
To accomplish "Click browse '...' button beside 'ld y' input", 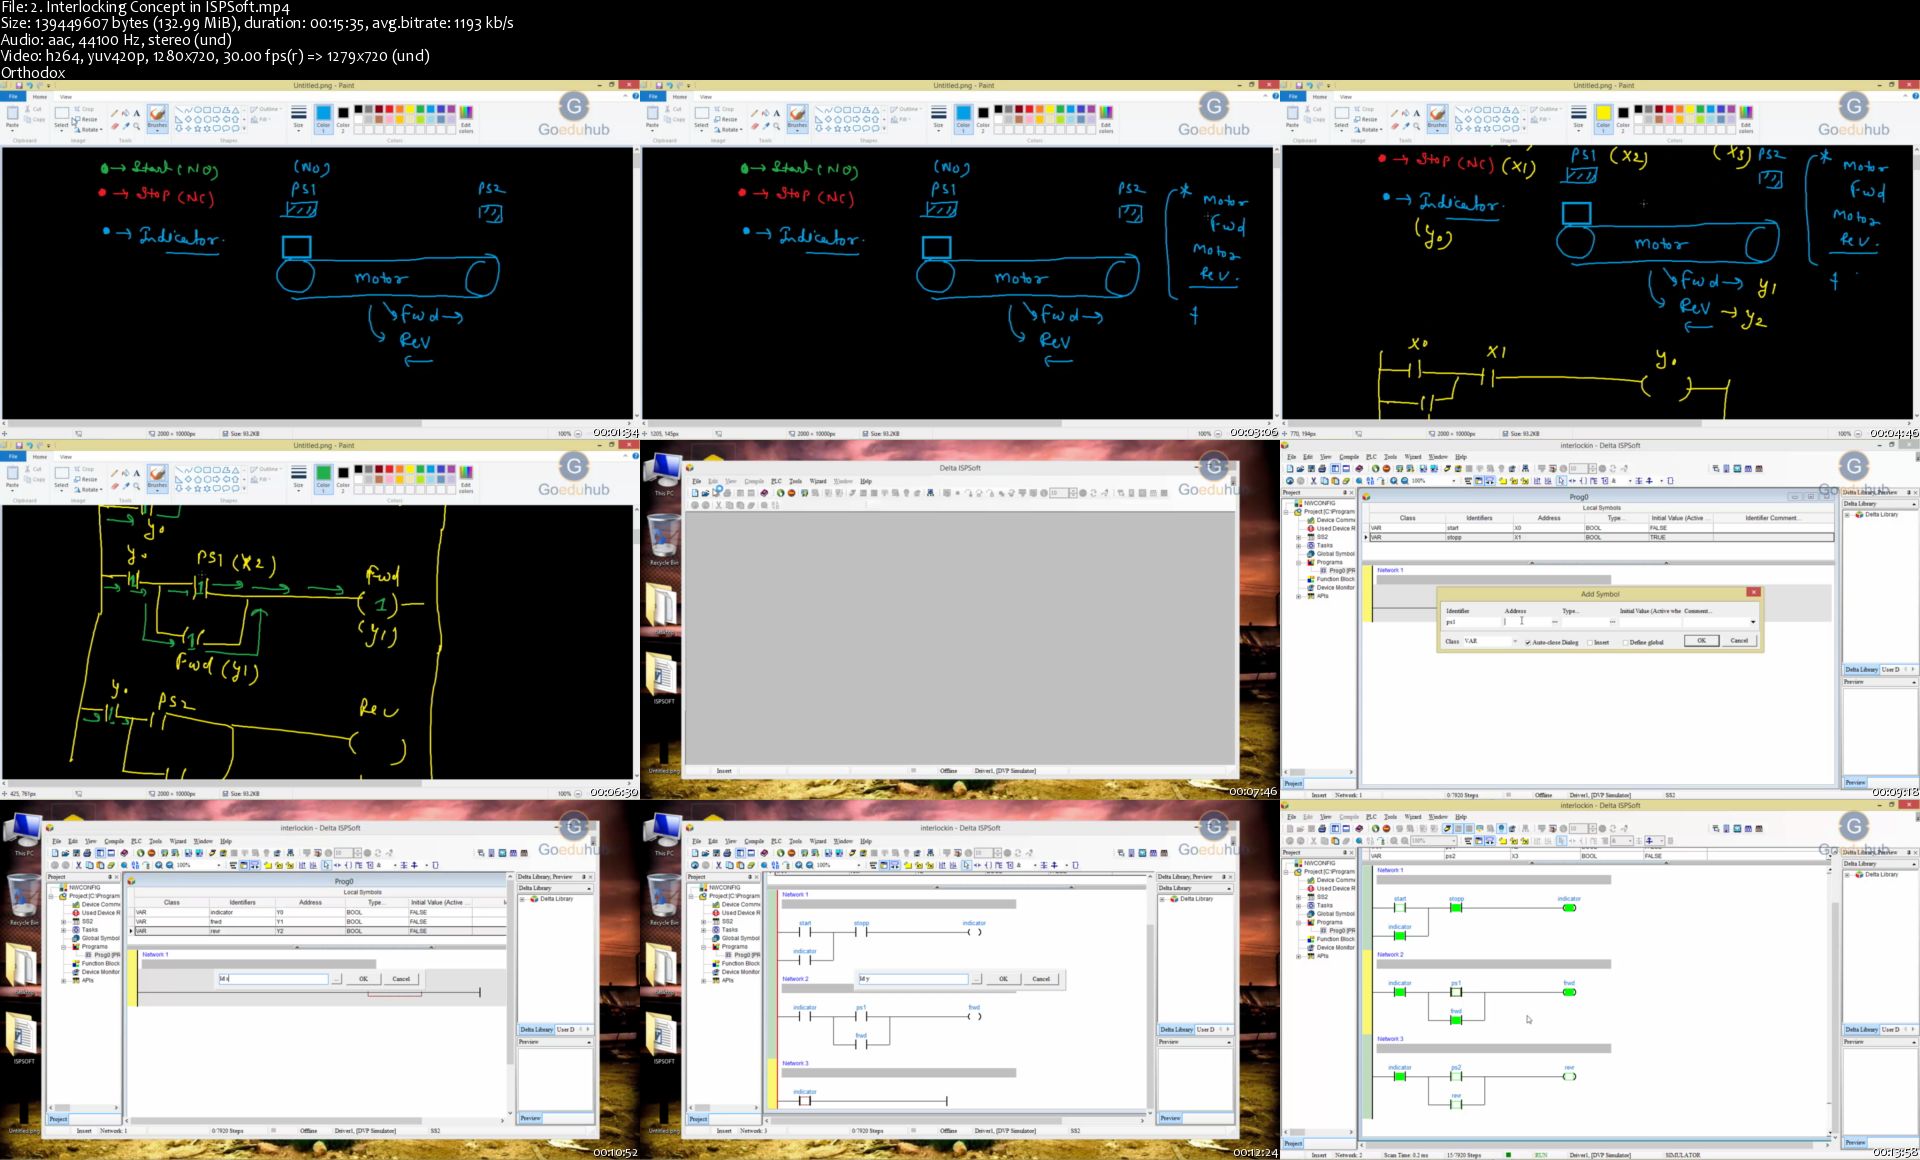I will point(976,979).
